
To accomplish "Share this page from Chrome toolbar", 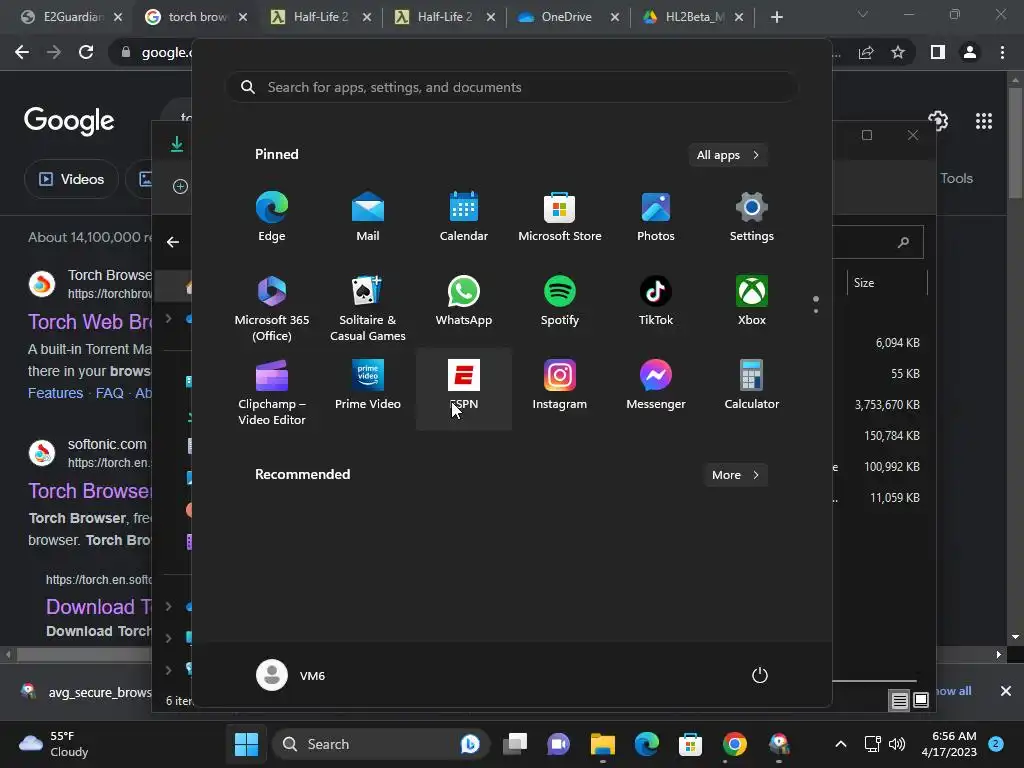I will 866,52.
